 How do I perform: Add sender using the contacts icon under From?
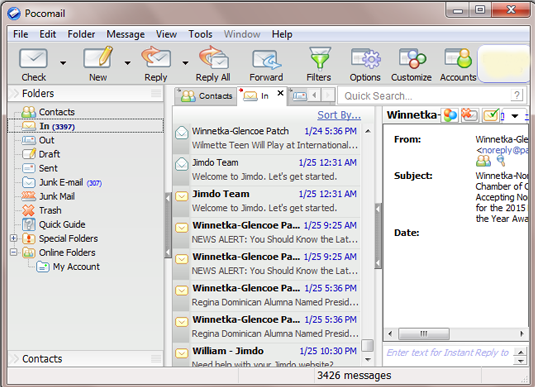[483, 161]
